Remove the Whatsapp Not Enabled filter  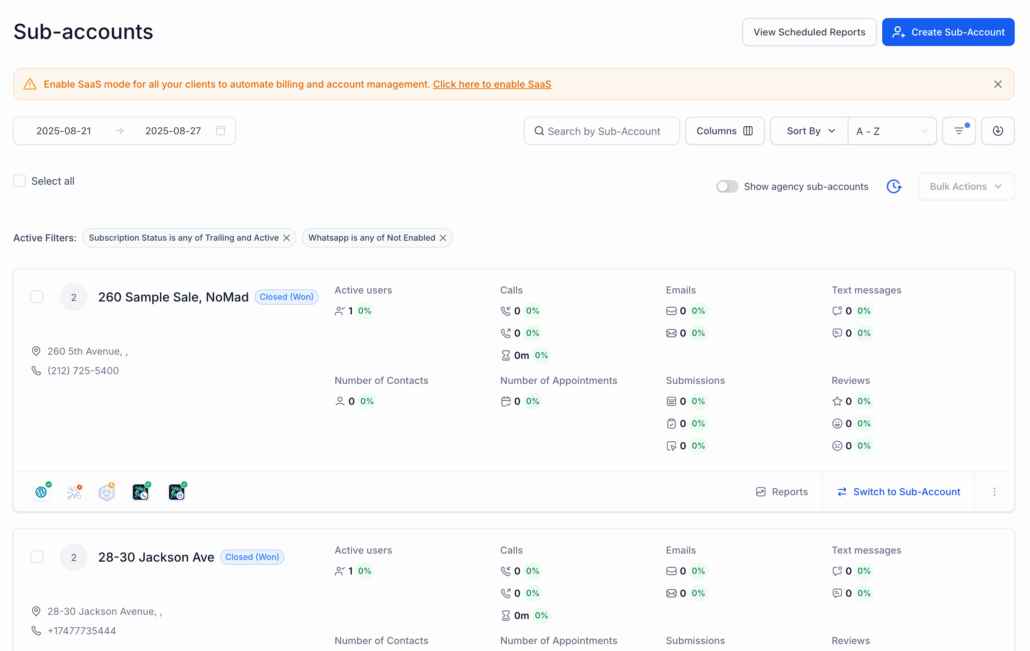[443, 238]
